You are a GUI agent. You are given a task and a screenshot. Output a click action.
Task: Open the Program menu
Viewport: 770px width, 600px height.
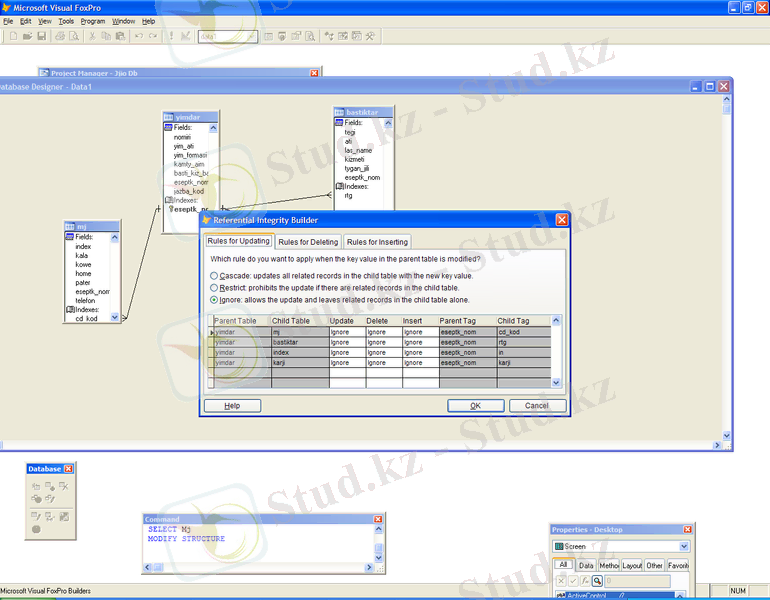pyautogui.click(x=92, y=20)
